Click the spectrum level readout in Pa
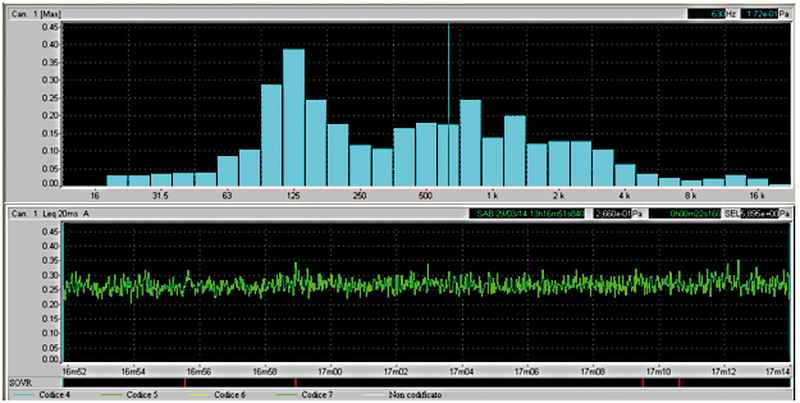The image size is (800, 403). pos(760,14)
